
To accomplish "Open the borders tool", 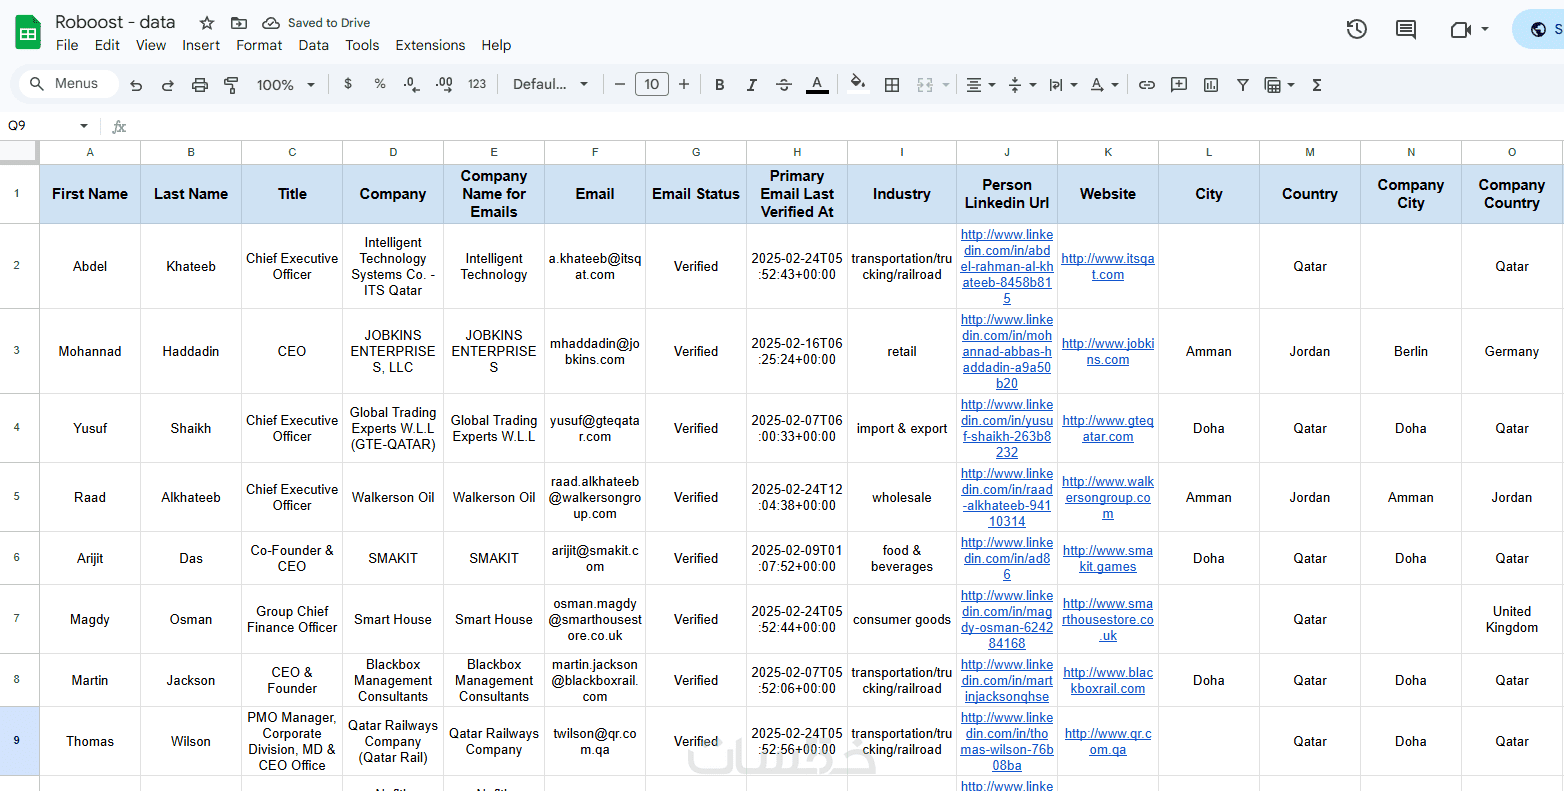I will [892, 85].
